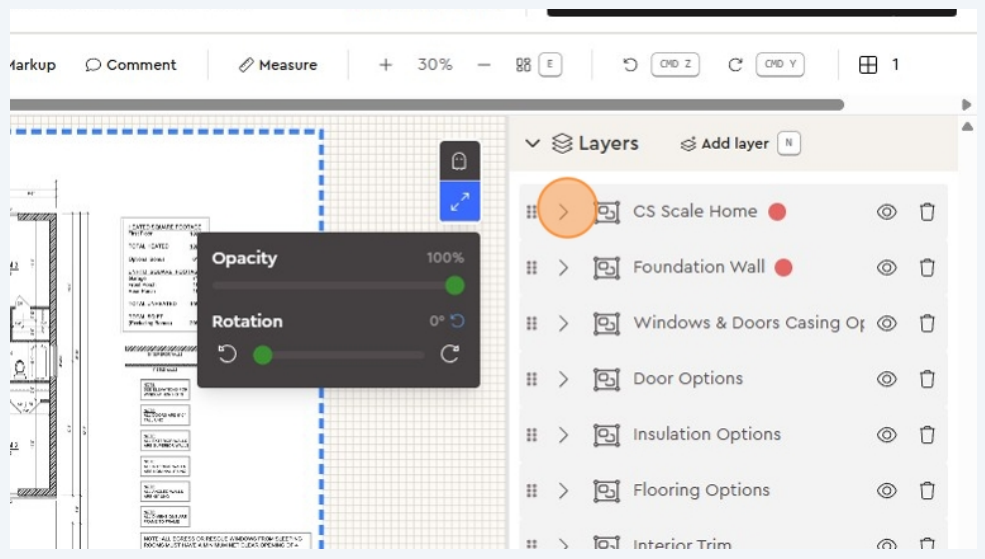The width and height of the screenshot is (985, 559).
Task: Hide the Flooring Options layer
Action: point(886,491)
